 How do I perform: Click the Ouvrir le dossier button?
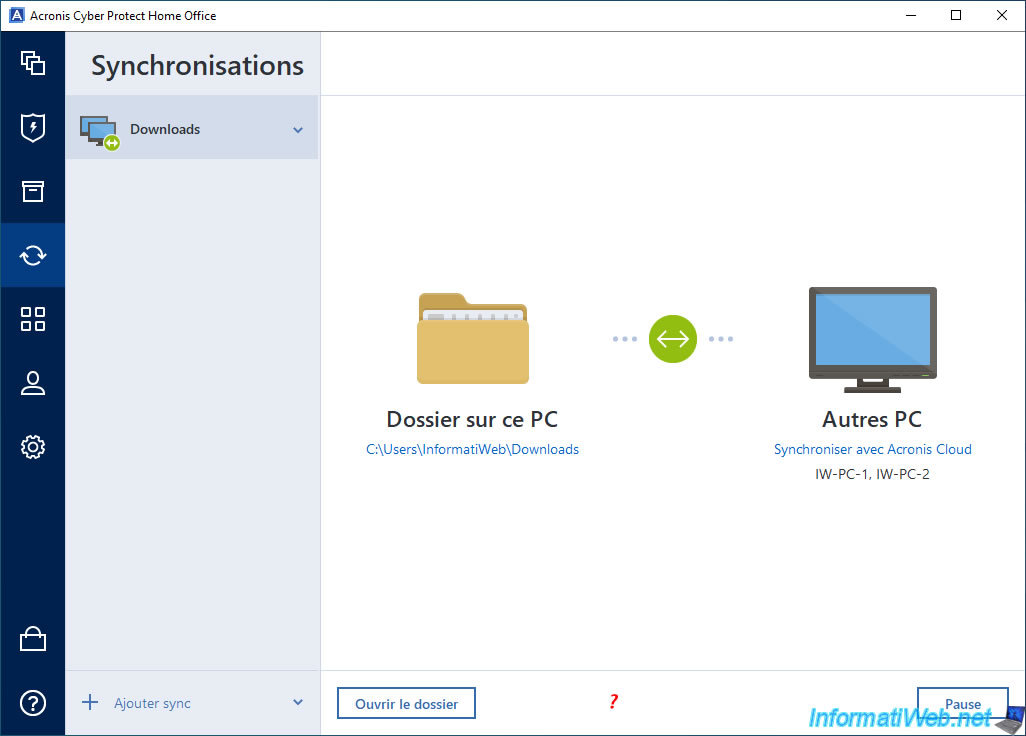pyautogui.click(x=406, y=704)
